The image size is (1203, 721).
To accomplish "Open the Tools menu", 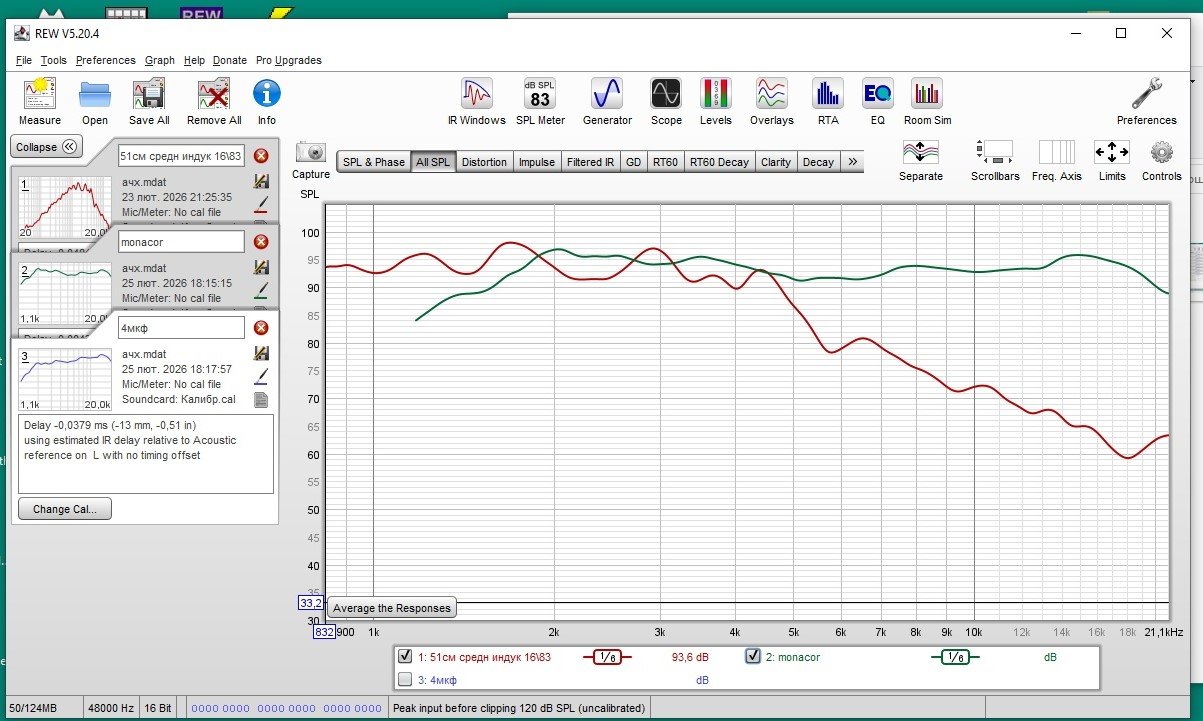I will pos(54,60).
